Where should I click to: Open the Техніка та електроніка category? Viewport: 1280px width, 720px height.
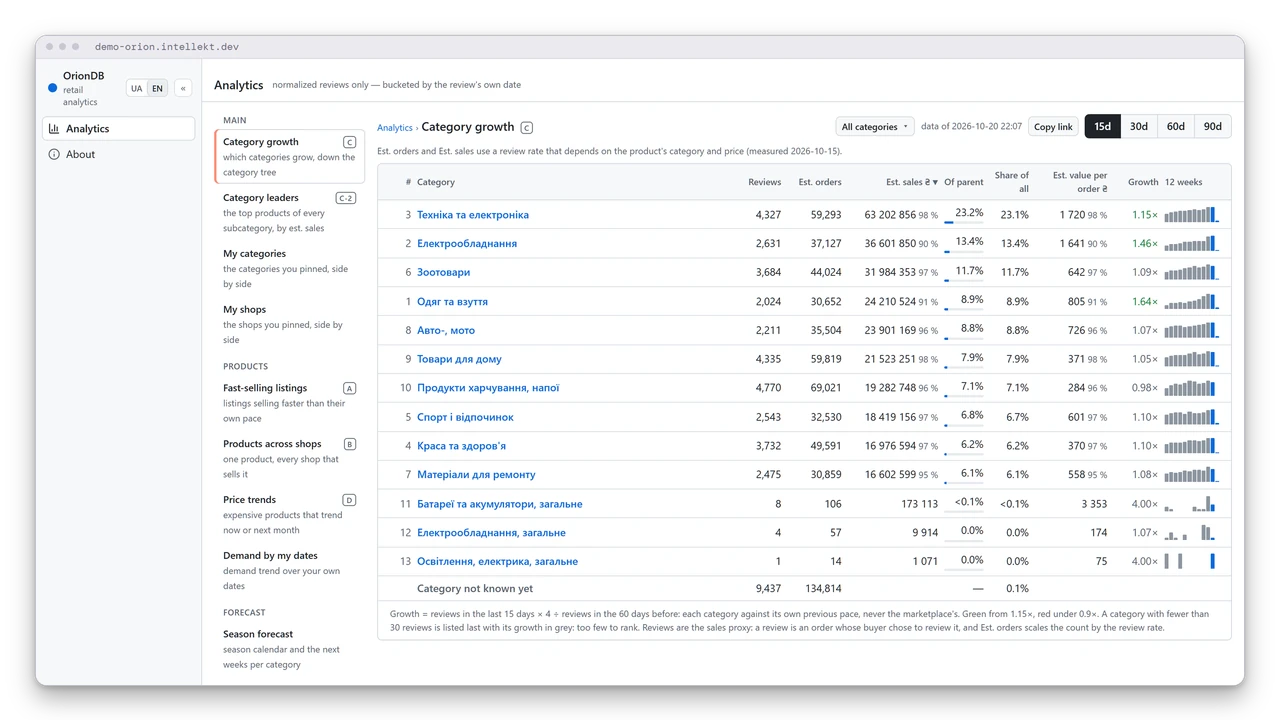pos(473,214)
